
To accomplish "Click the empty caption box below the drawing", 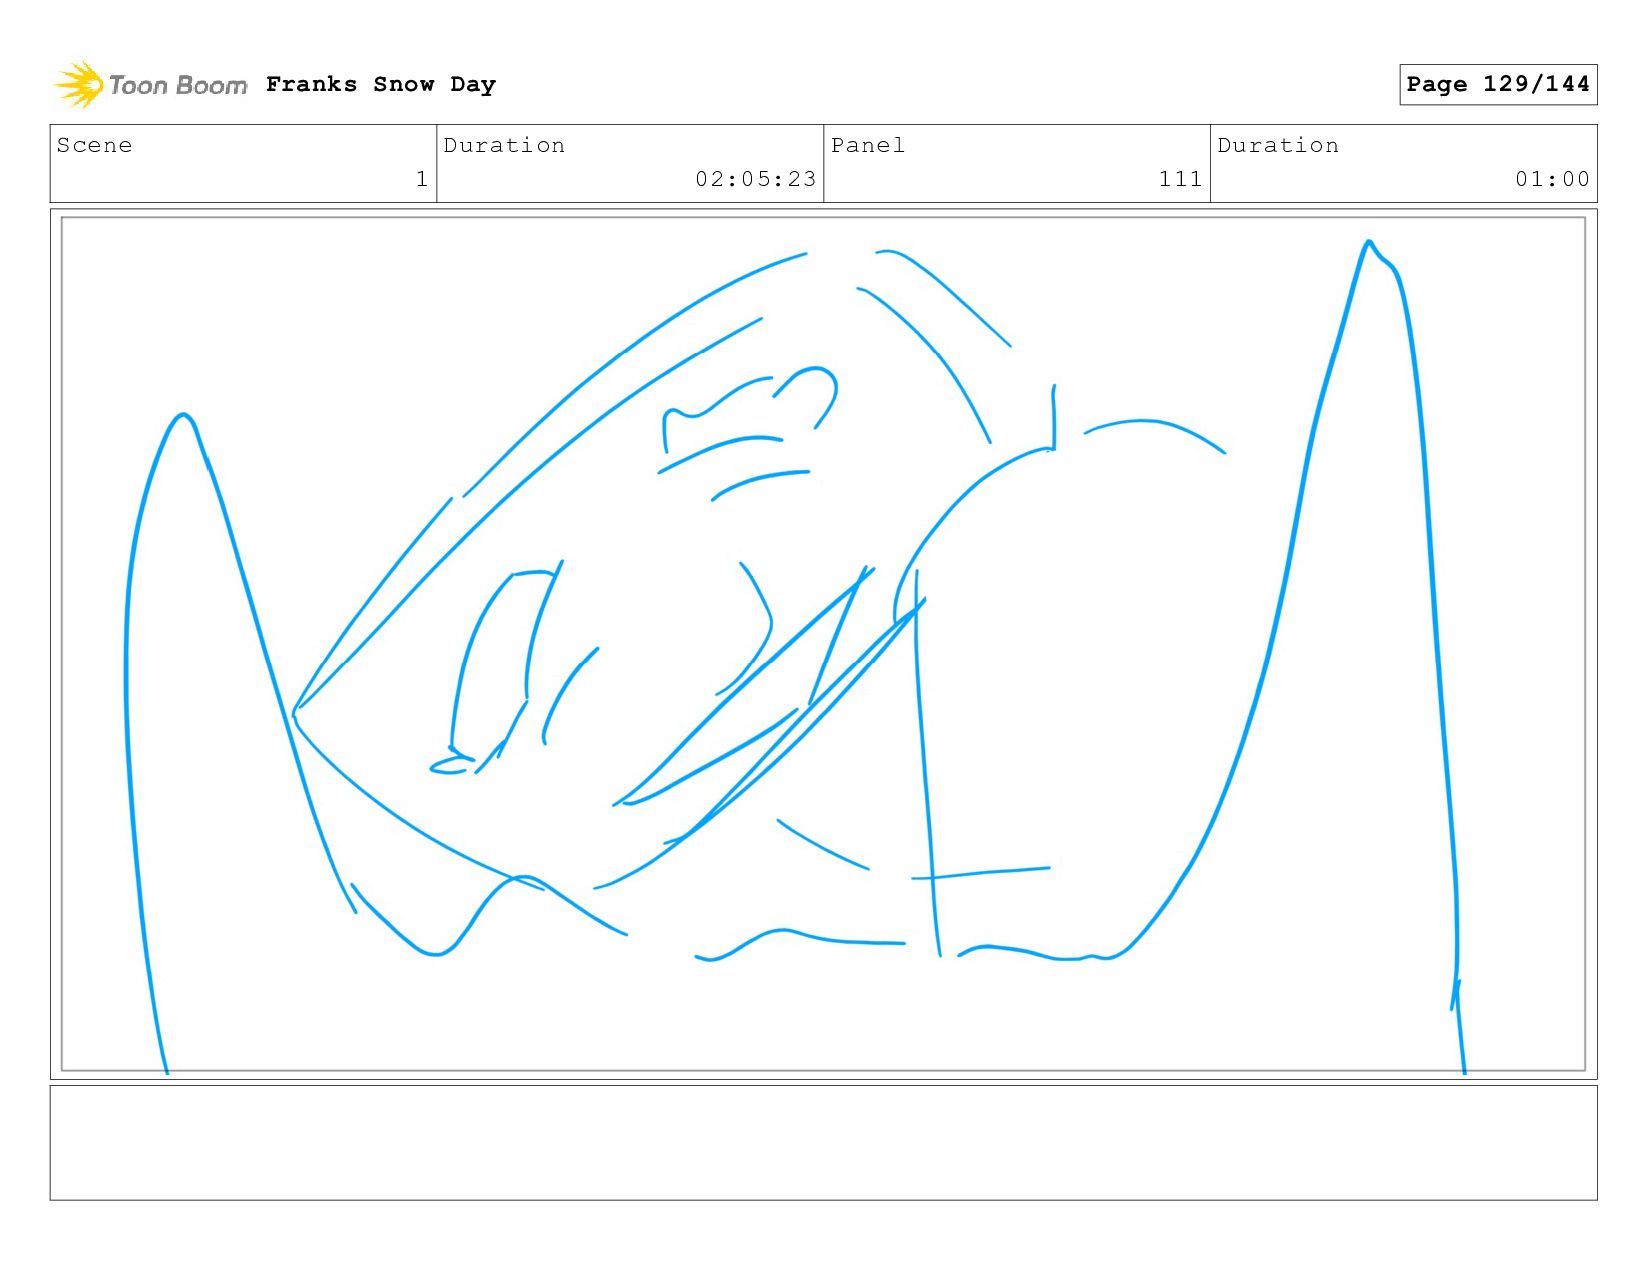I will pyautogui.click(x=823, y=1143).
